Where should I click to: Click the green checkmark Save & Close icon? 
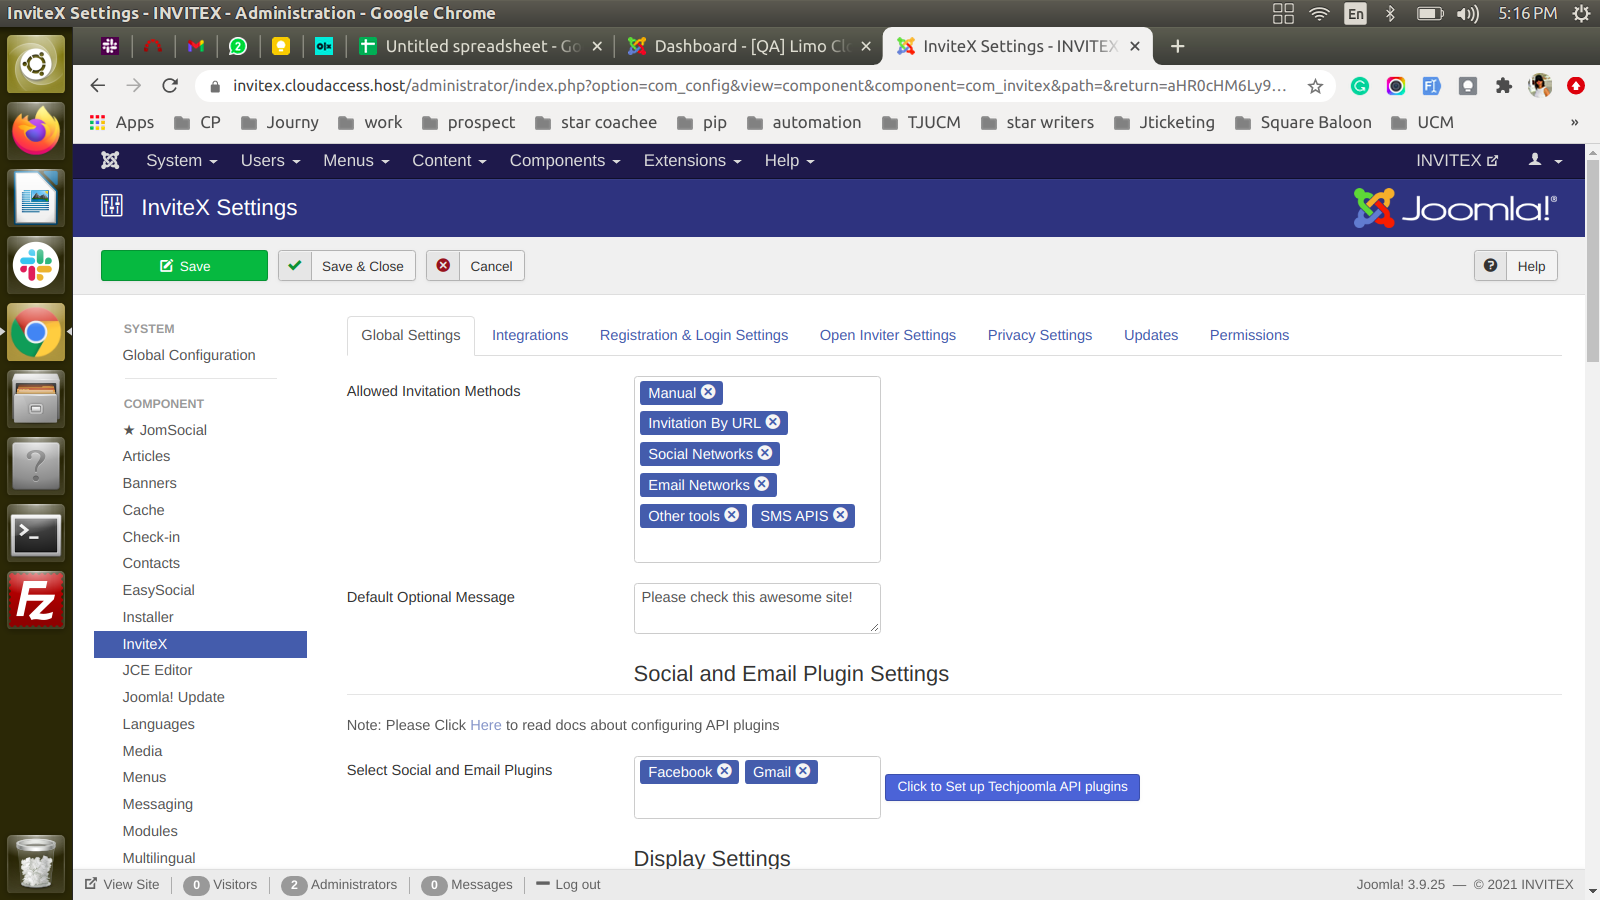tap(295, 266)
